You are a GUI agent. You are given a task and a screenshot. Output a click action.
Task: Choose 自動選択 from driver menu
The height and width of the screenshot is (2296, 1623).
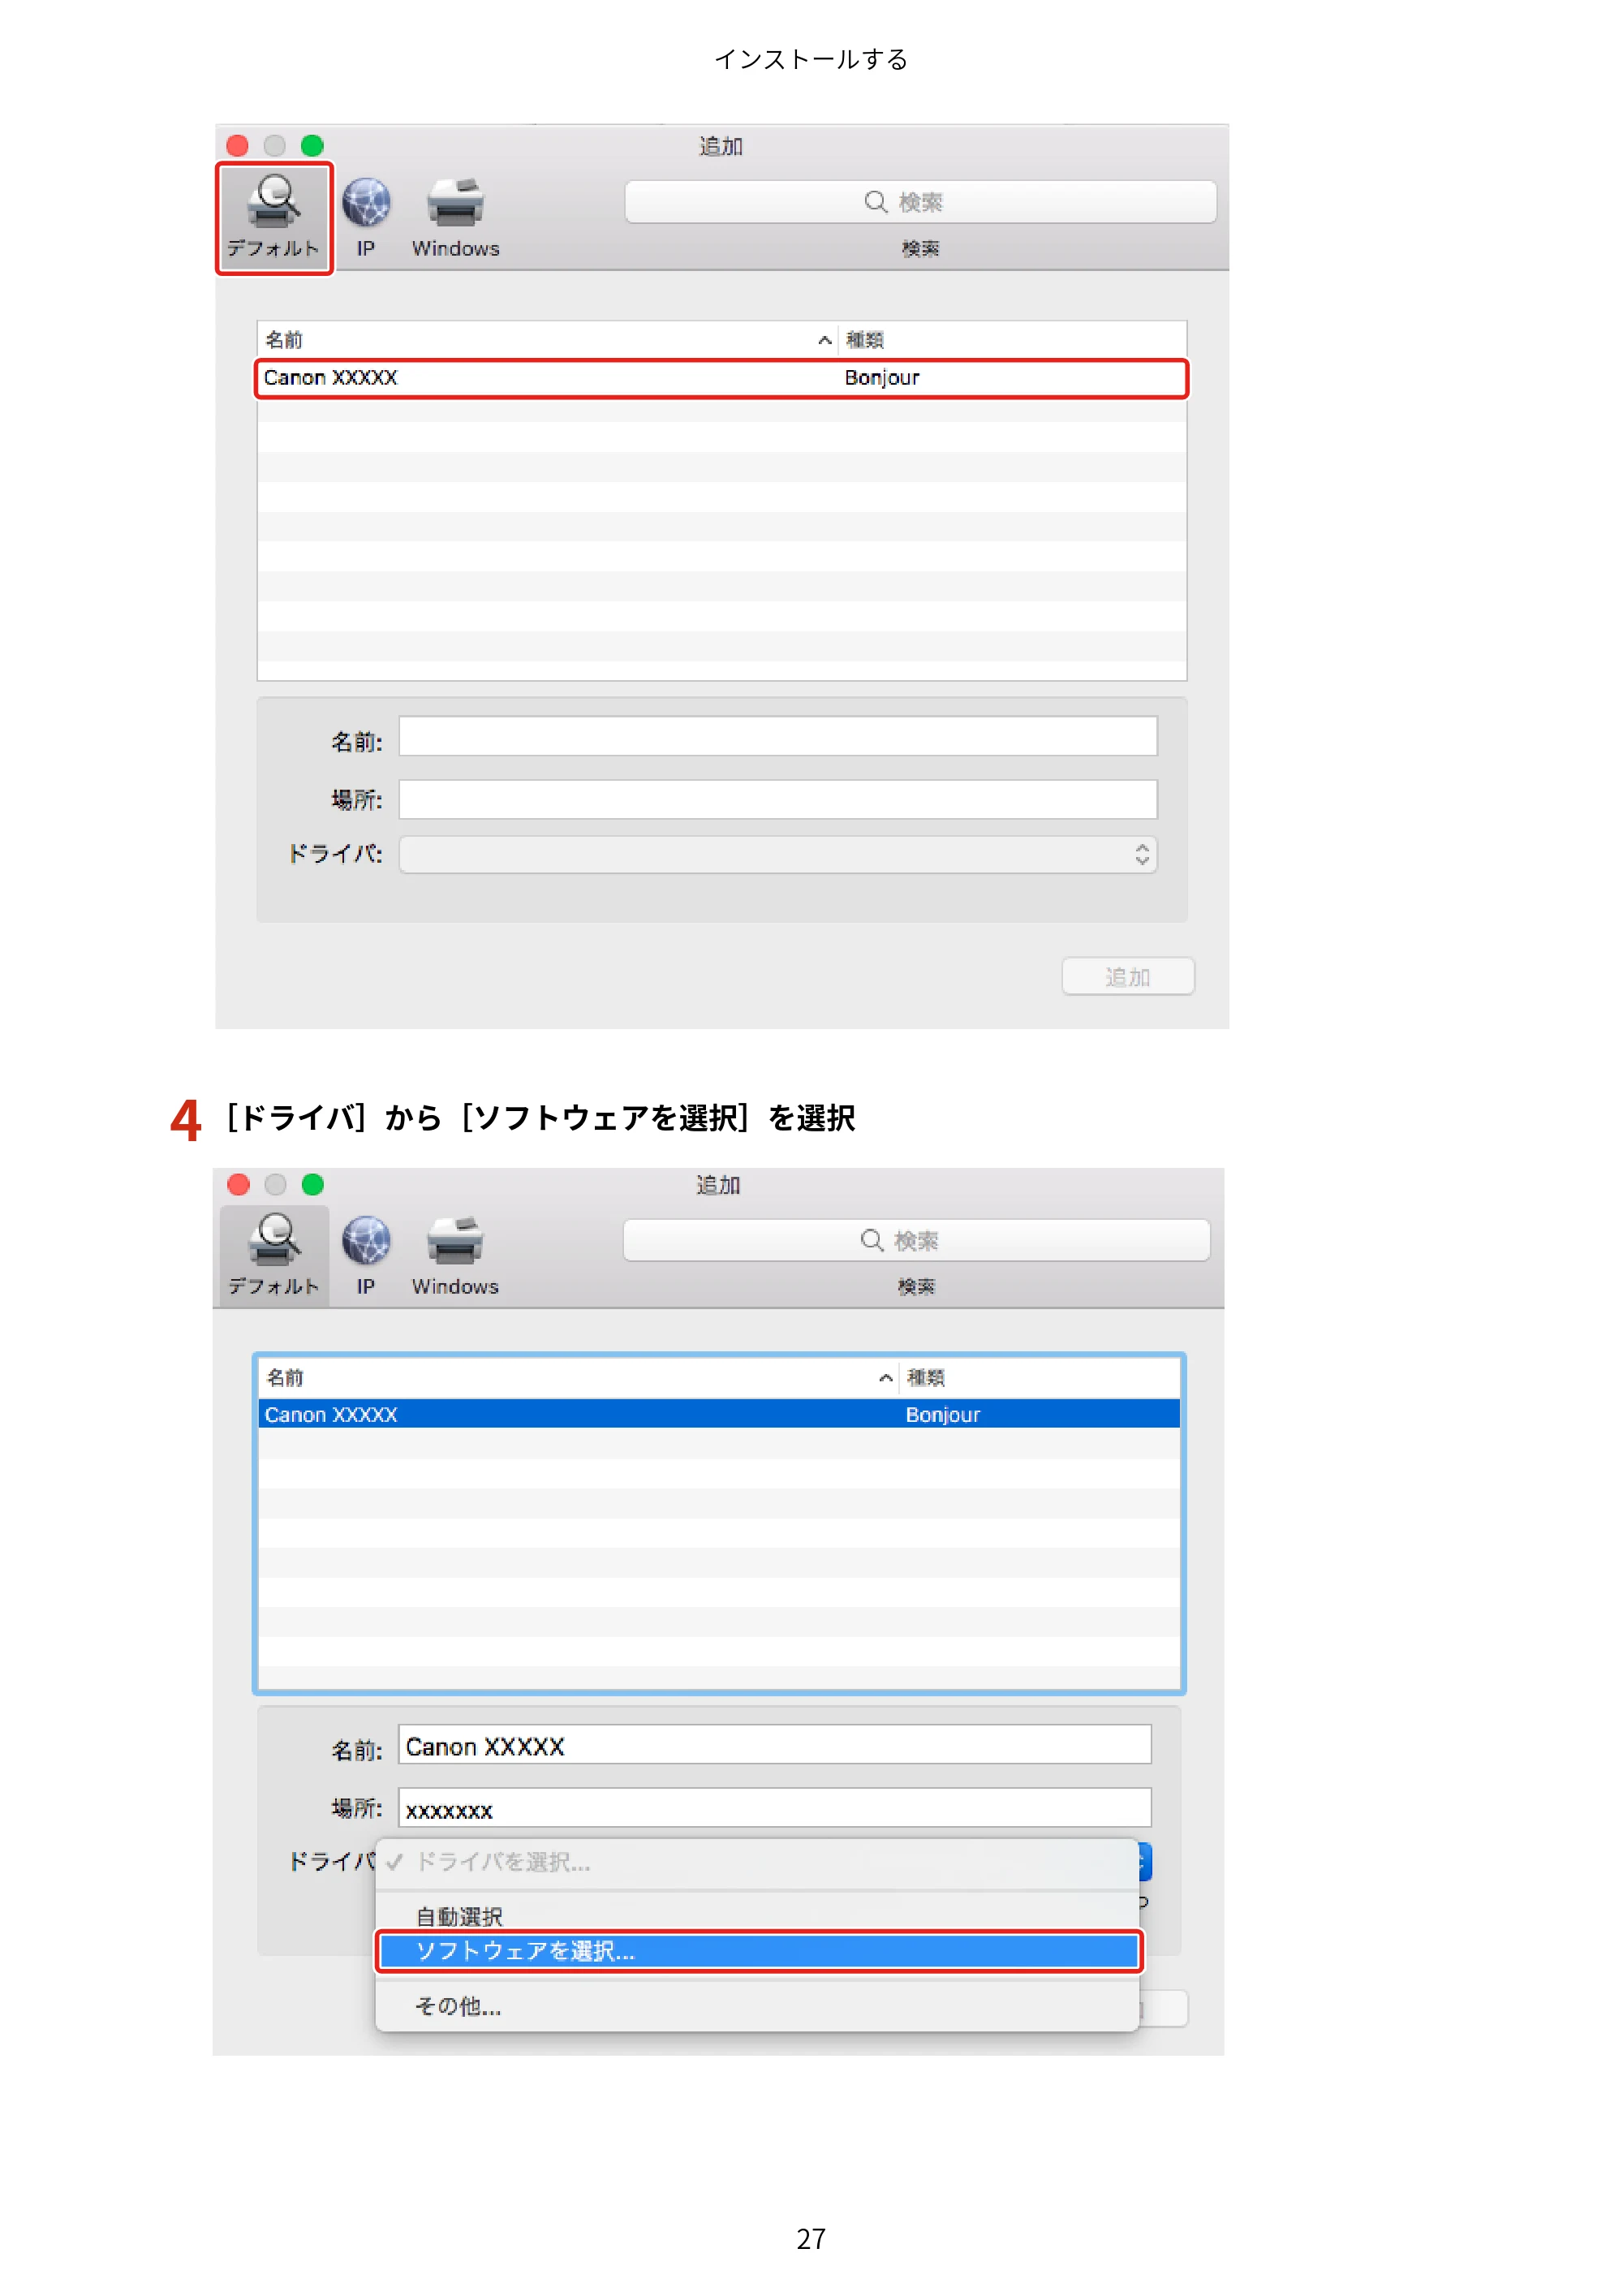(758, 1915)
